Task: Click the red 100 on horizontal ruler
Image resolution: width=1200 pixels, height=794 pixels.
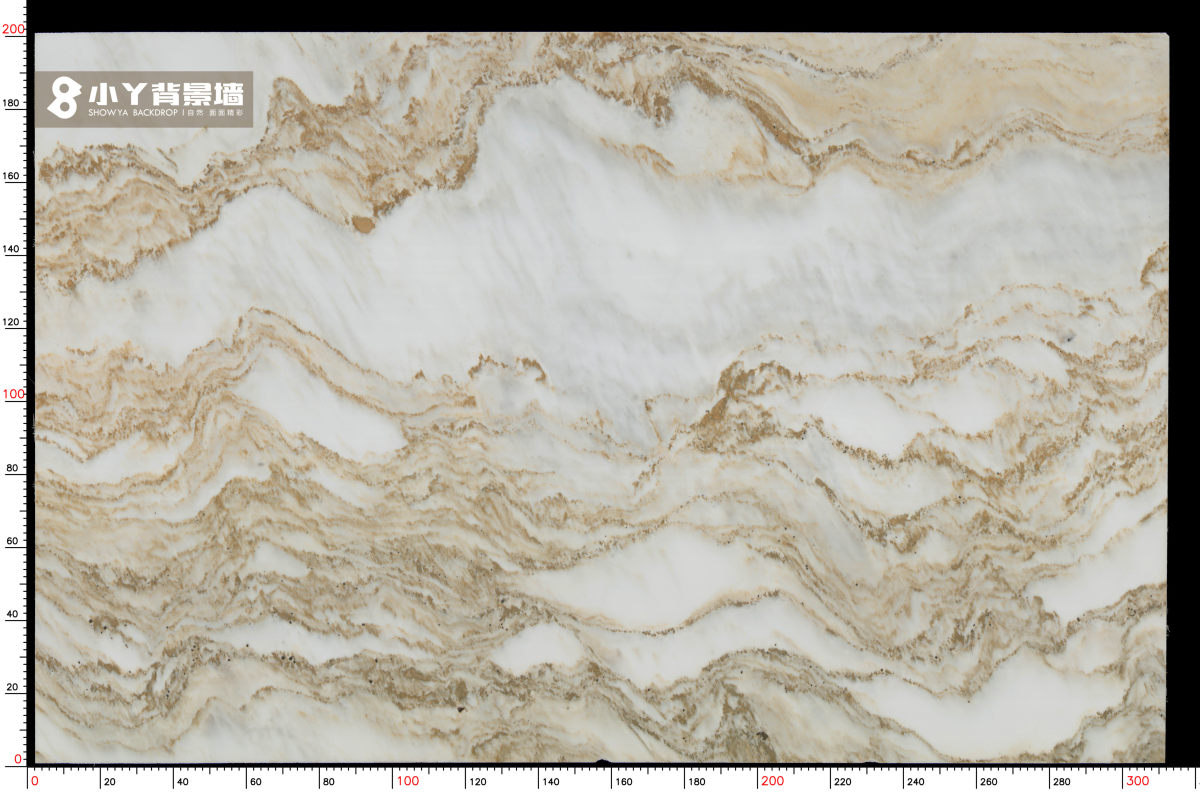Action: [x=407, y=781]
